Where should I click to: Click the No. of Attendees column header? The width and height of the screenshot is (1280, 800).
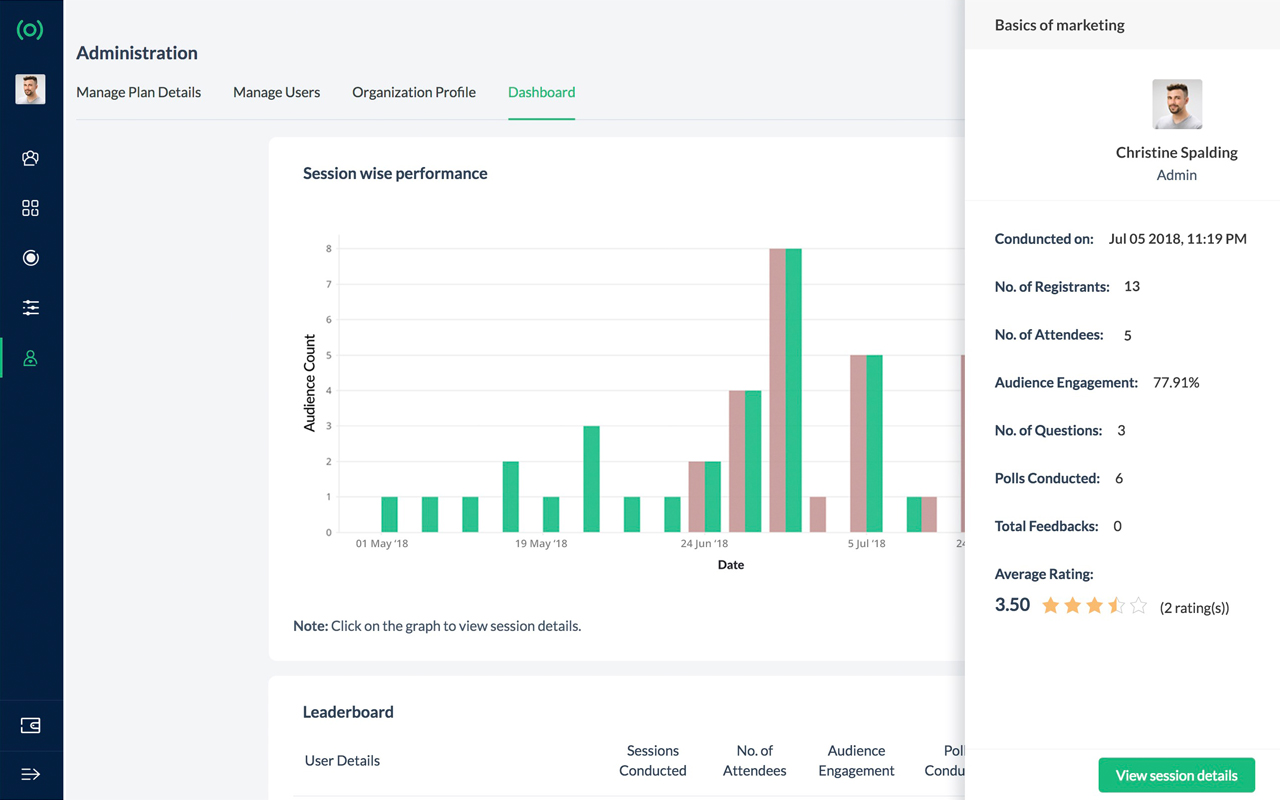755,760
